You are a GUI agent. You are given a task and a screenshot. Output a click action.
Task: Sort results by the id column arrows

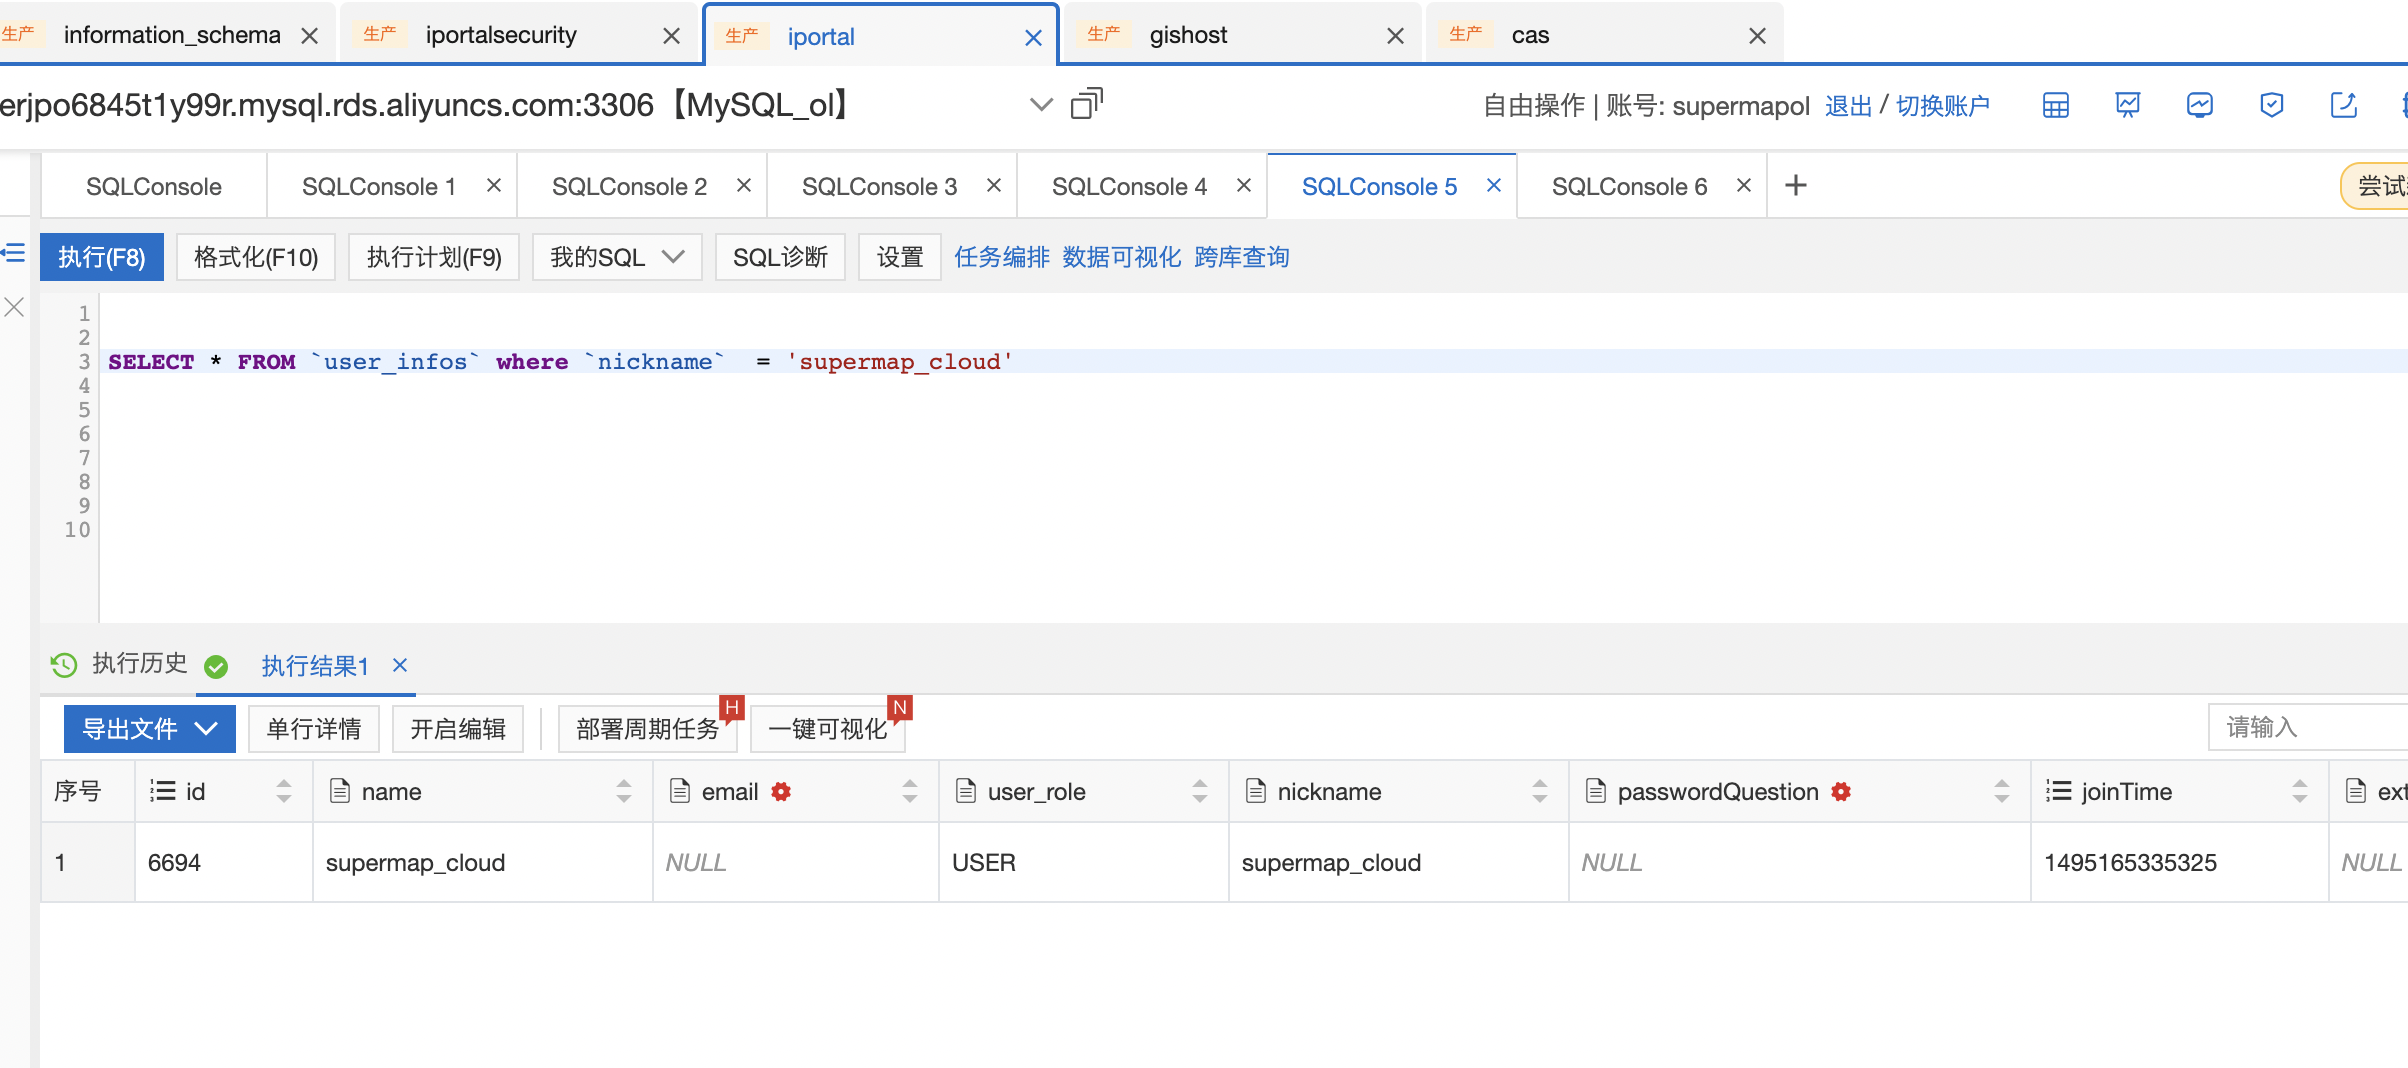tap(283, 791)
